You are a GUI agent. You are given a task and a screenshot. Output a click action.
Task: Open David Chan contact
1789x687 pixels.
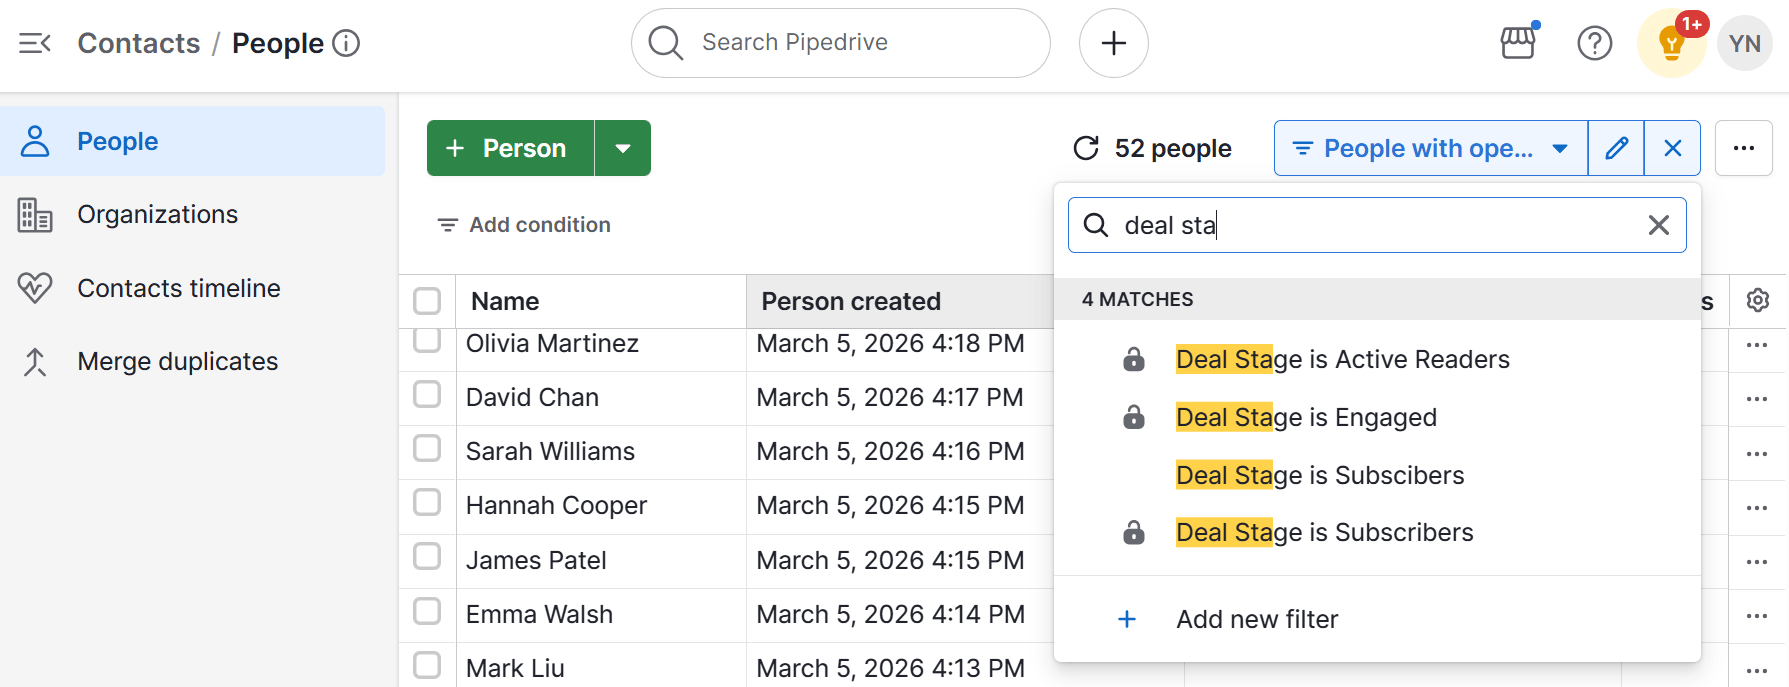(x=532, y=397)
